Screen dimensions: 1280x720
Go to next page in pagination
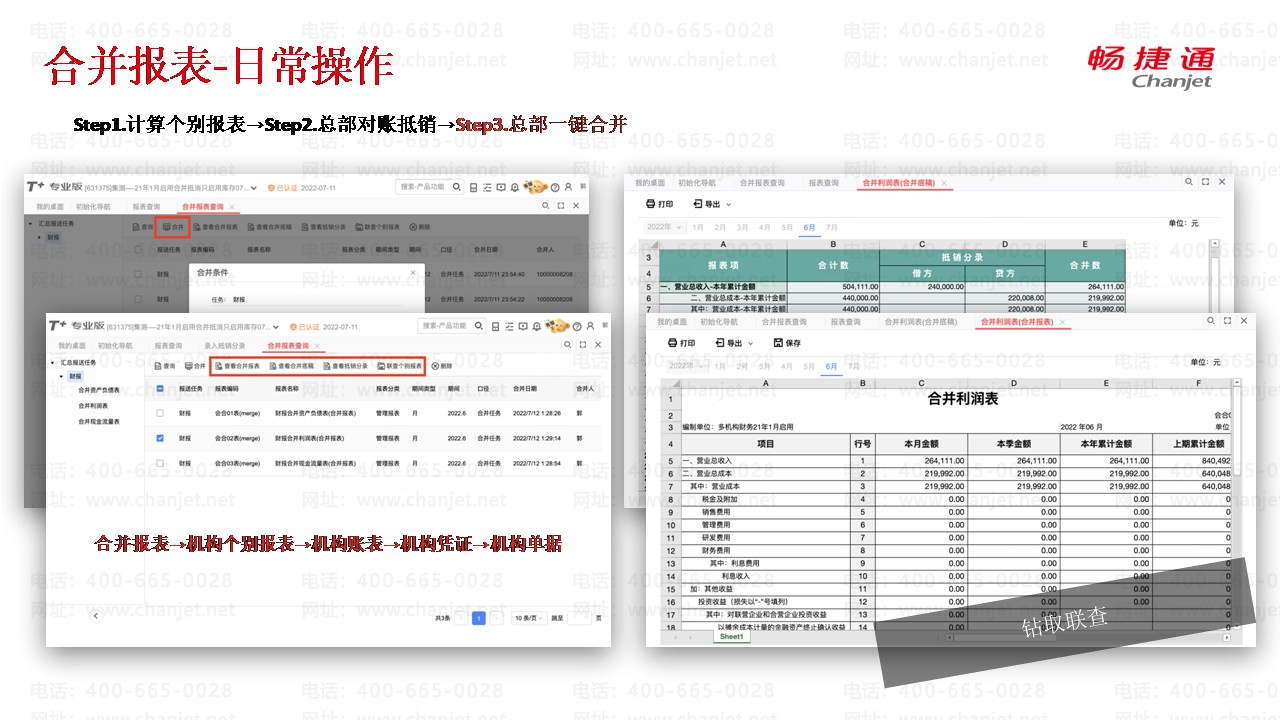click(x=497, y=618)
